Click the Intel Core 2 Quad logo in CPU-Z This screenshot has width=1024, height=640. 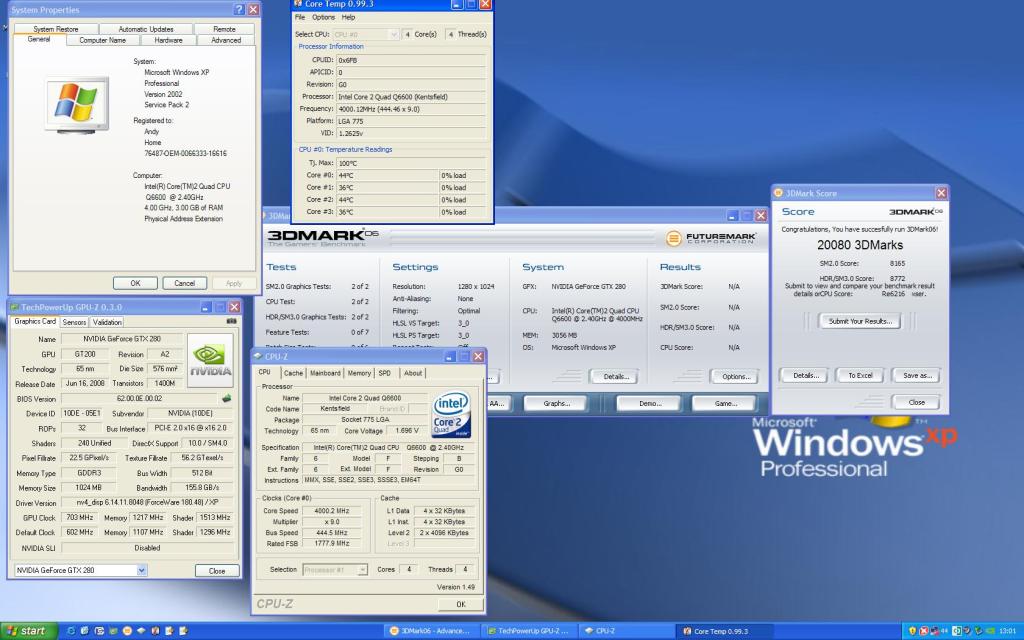[451, 415]
